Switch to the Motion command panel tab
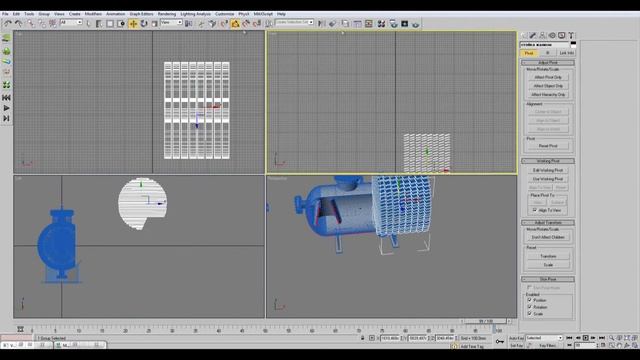640x360 pixels. point(552,36)
